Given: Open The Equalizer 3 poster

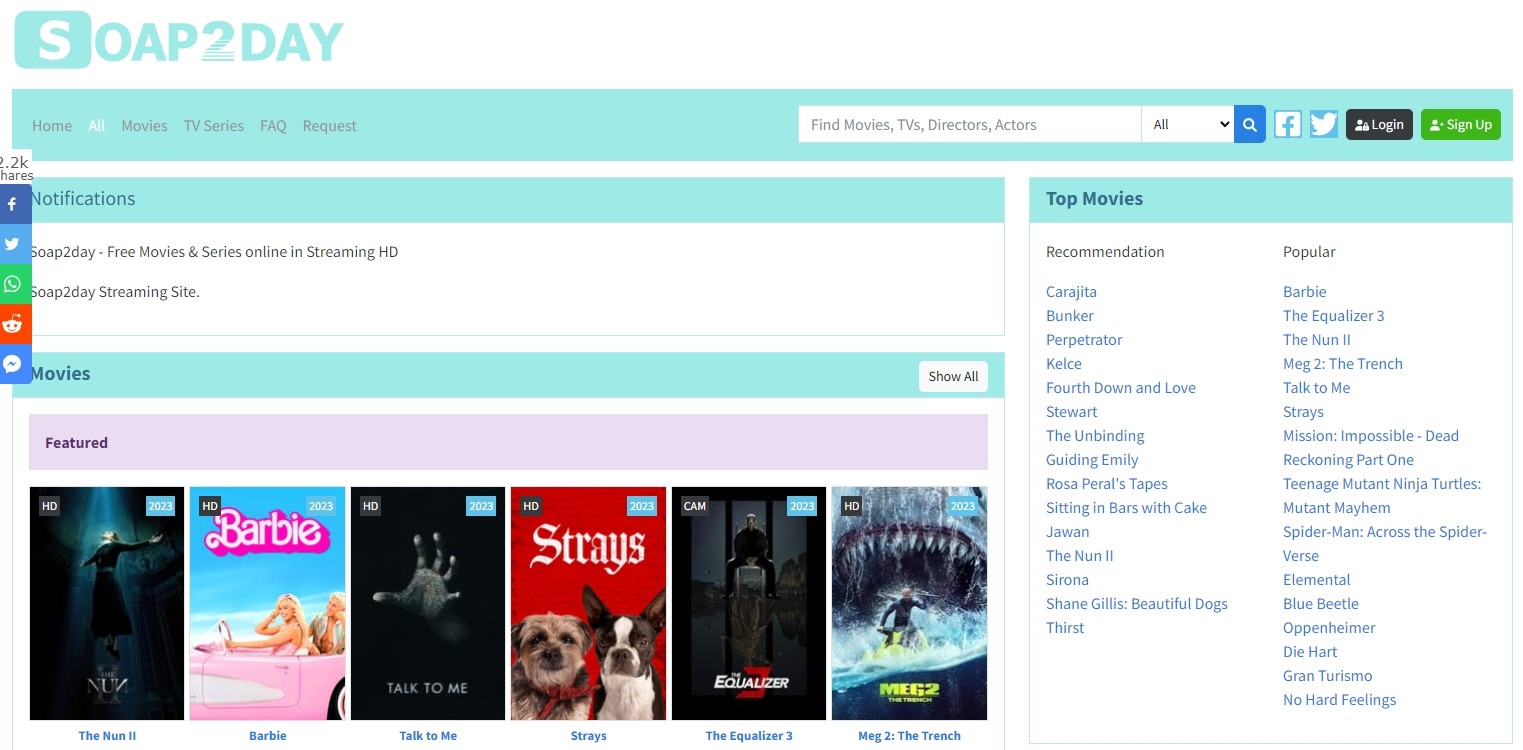Looking at the screenshot, I should 749,603.
